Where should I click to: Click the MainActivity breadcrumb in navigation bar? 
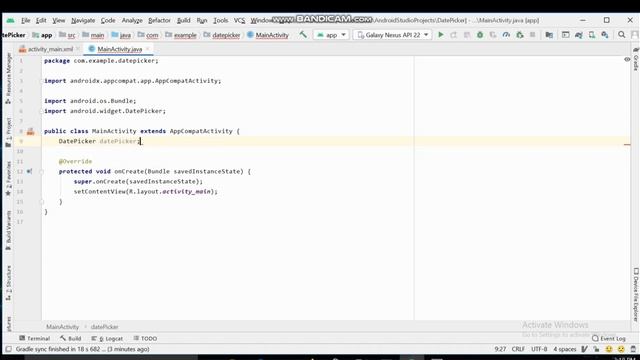(268, 35)
